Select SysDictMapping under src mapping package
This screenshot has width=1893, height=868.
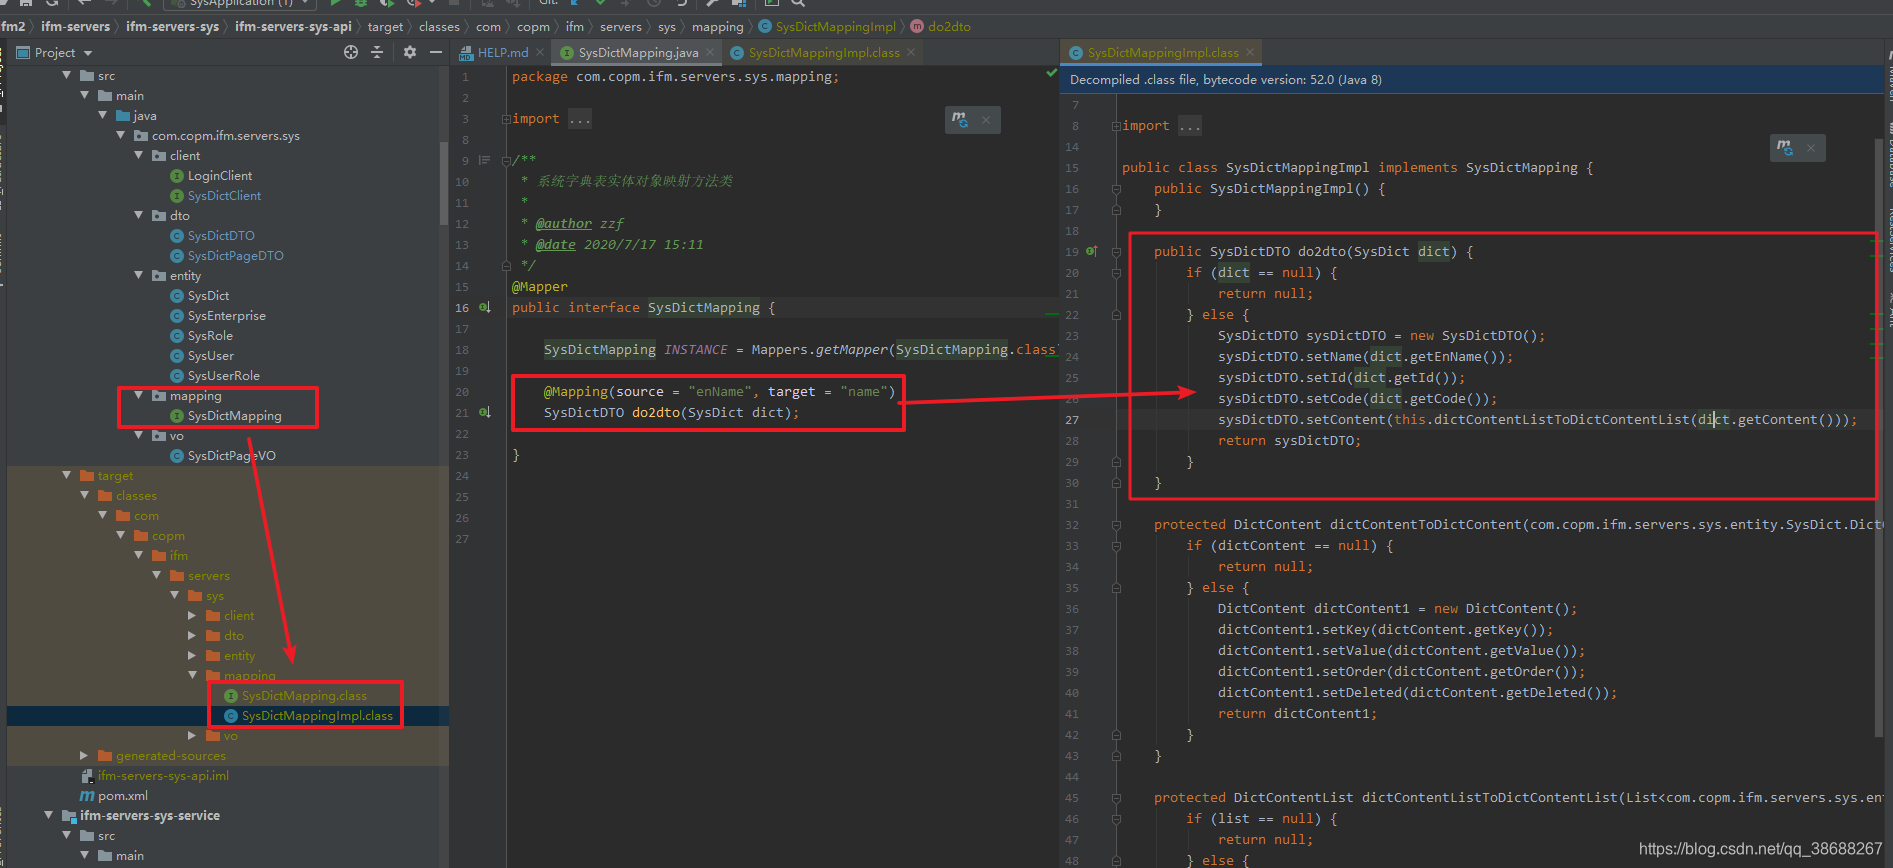[234, 416]
